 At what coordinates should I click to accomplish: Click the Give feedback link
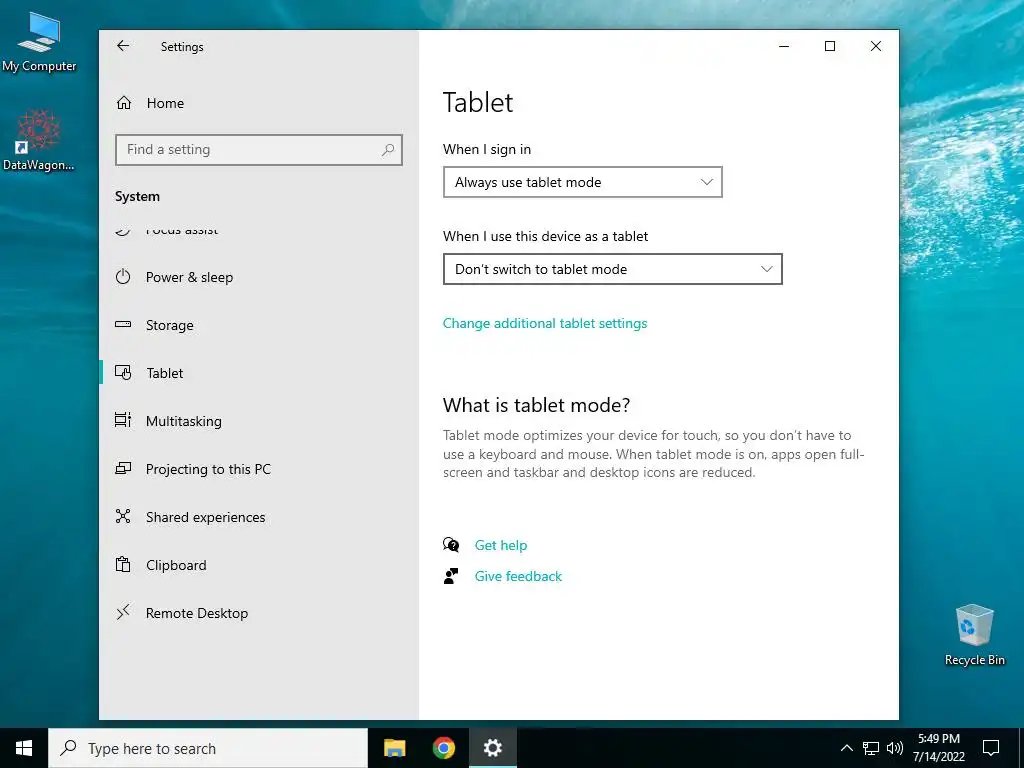tap(519, 576)
